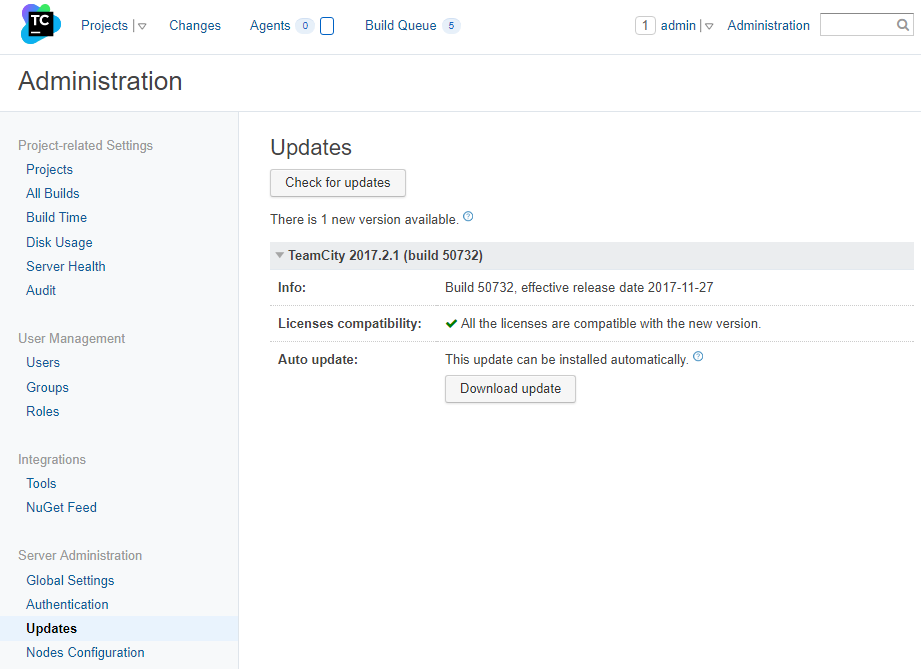Open Projects in top navigation
The image size is (921, 669).
click(x=104, y=26)
